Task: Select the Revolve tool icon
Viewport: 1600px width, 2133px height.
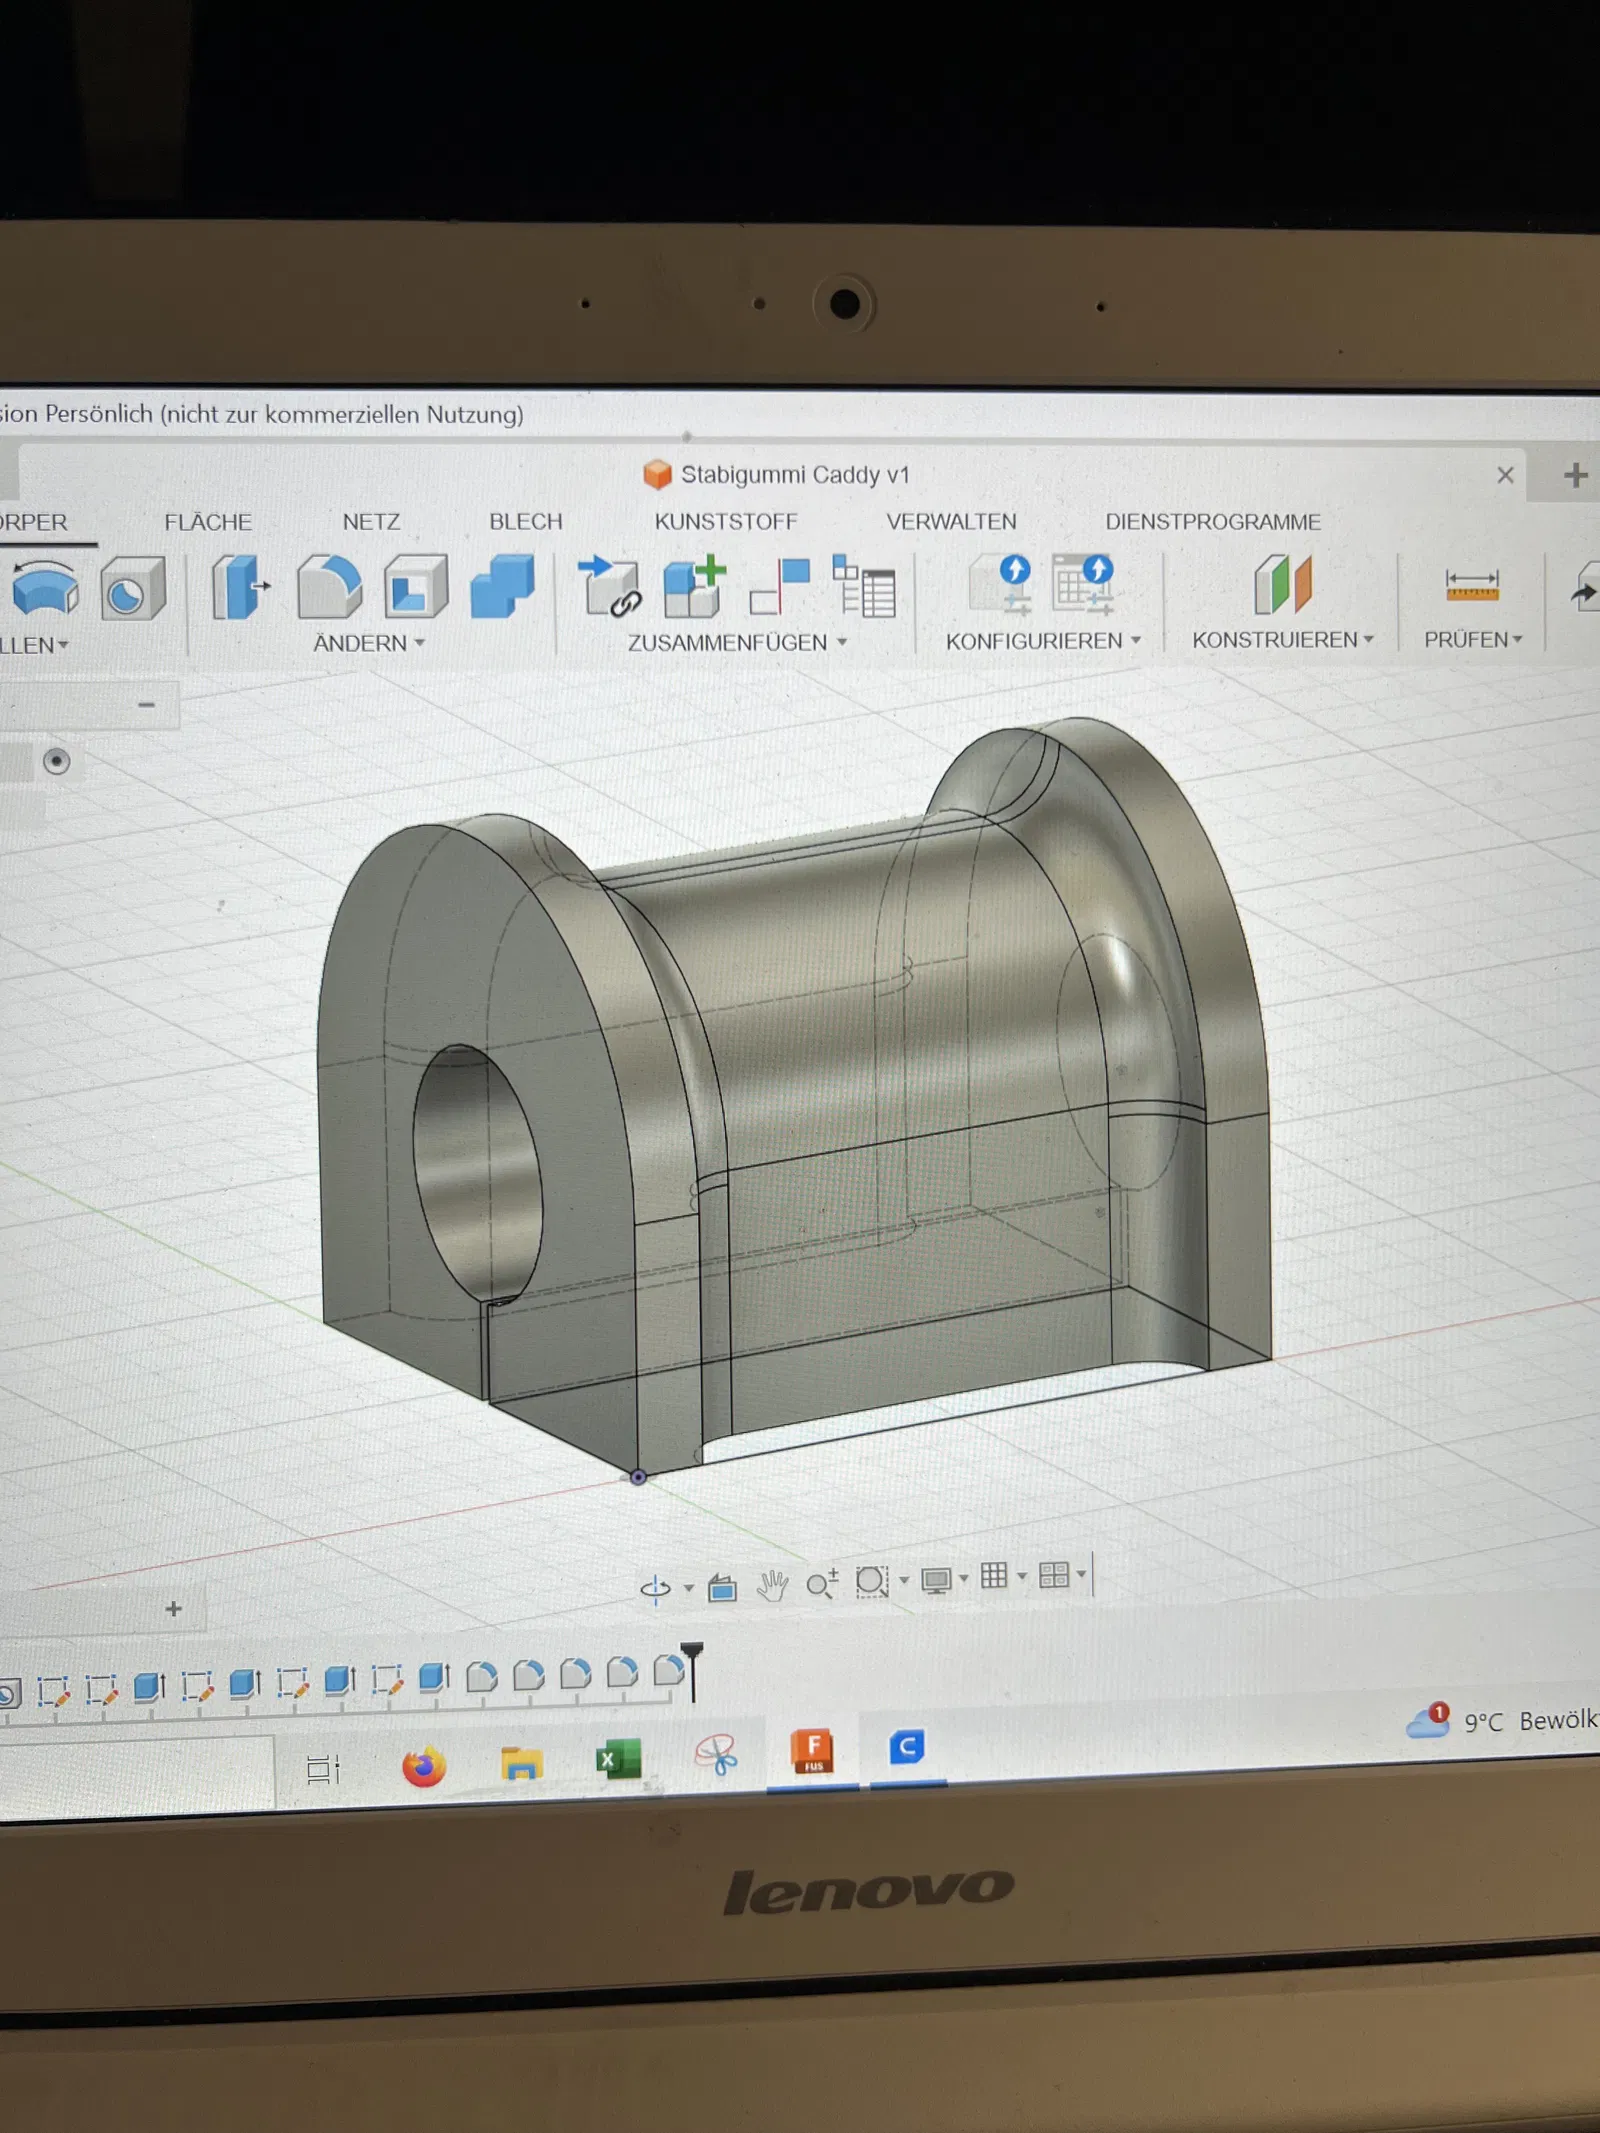Action: 44,587
